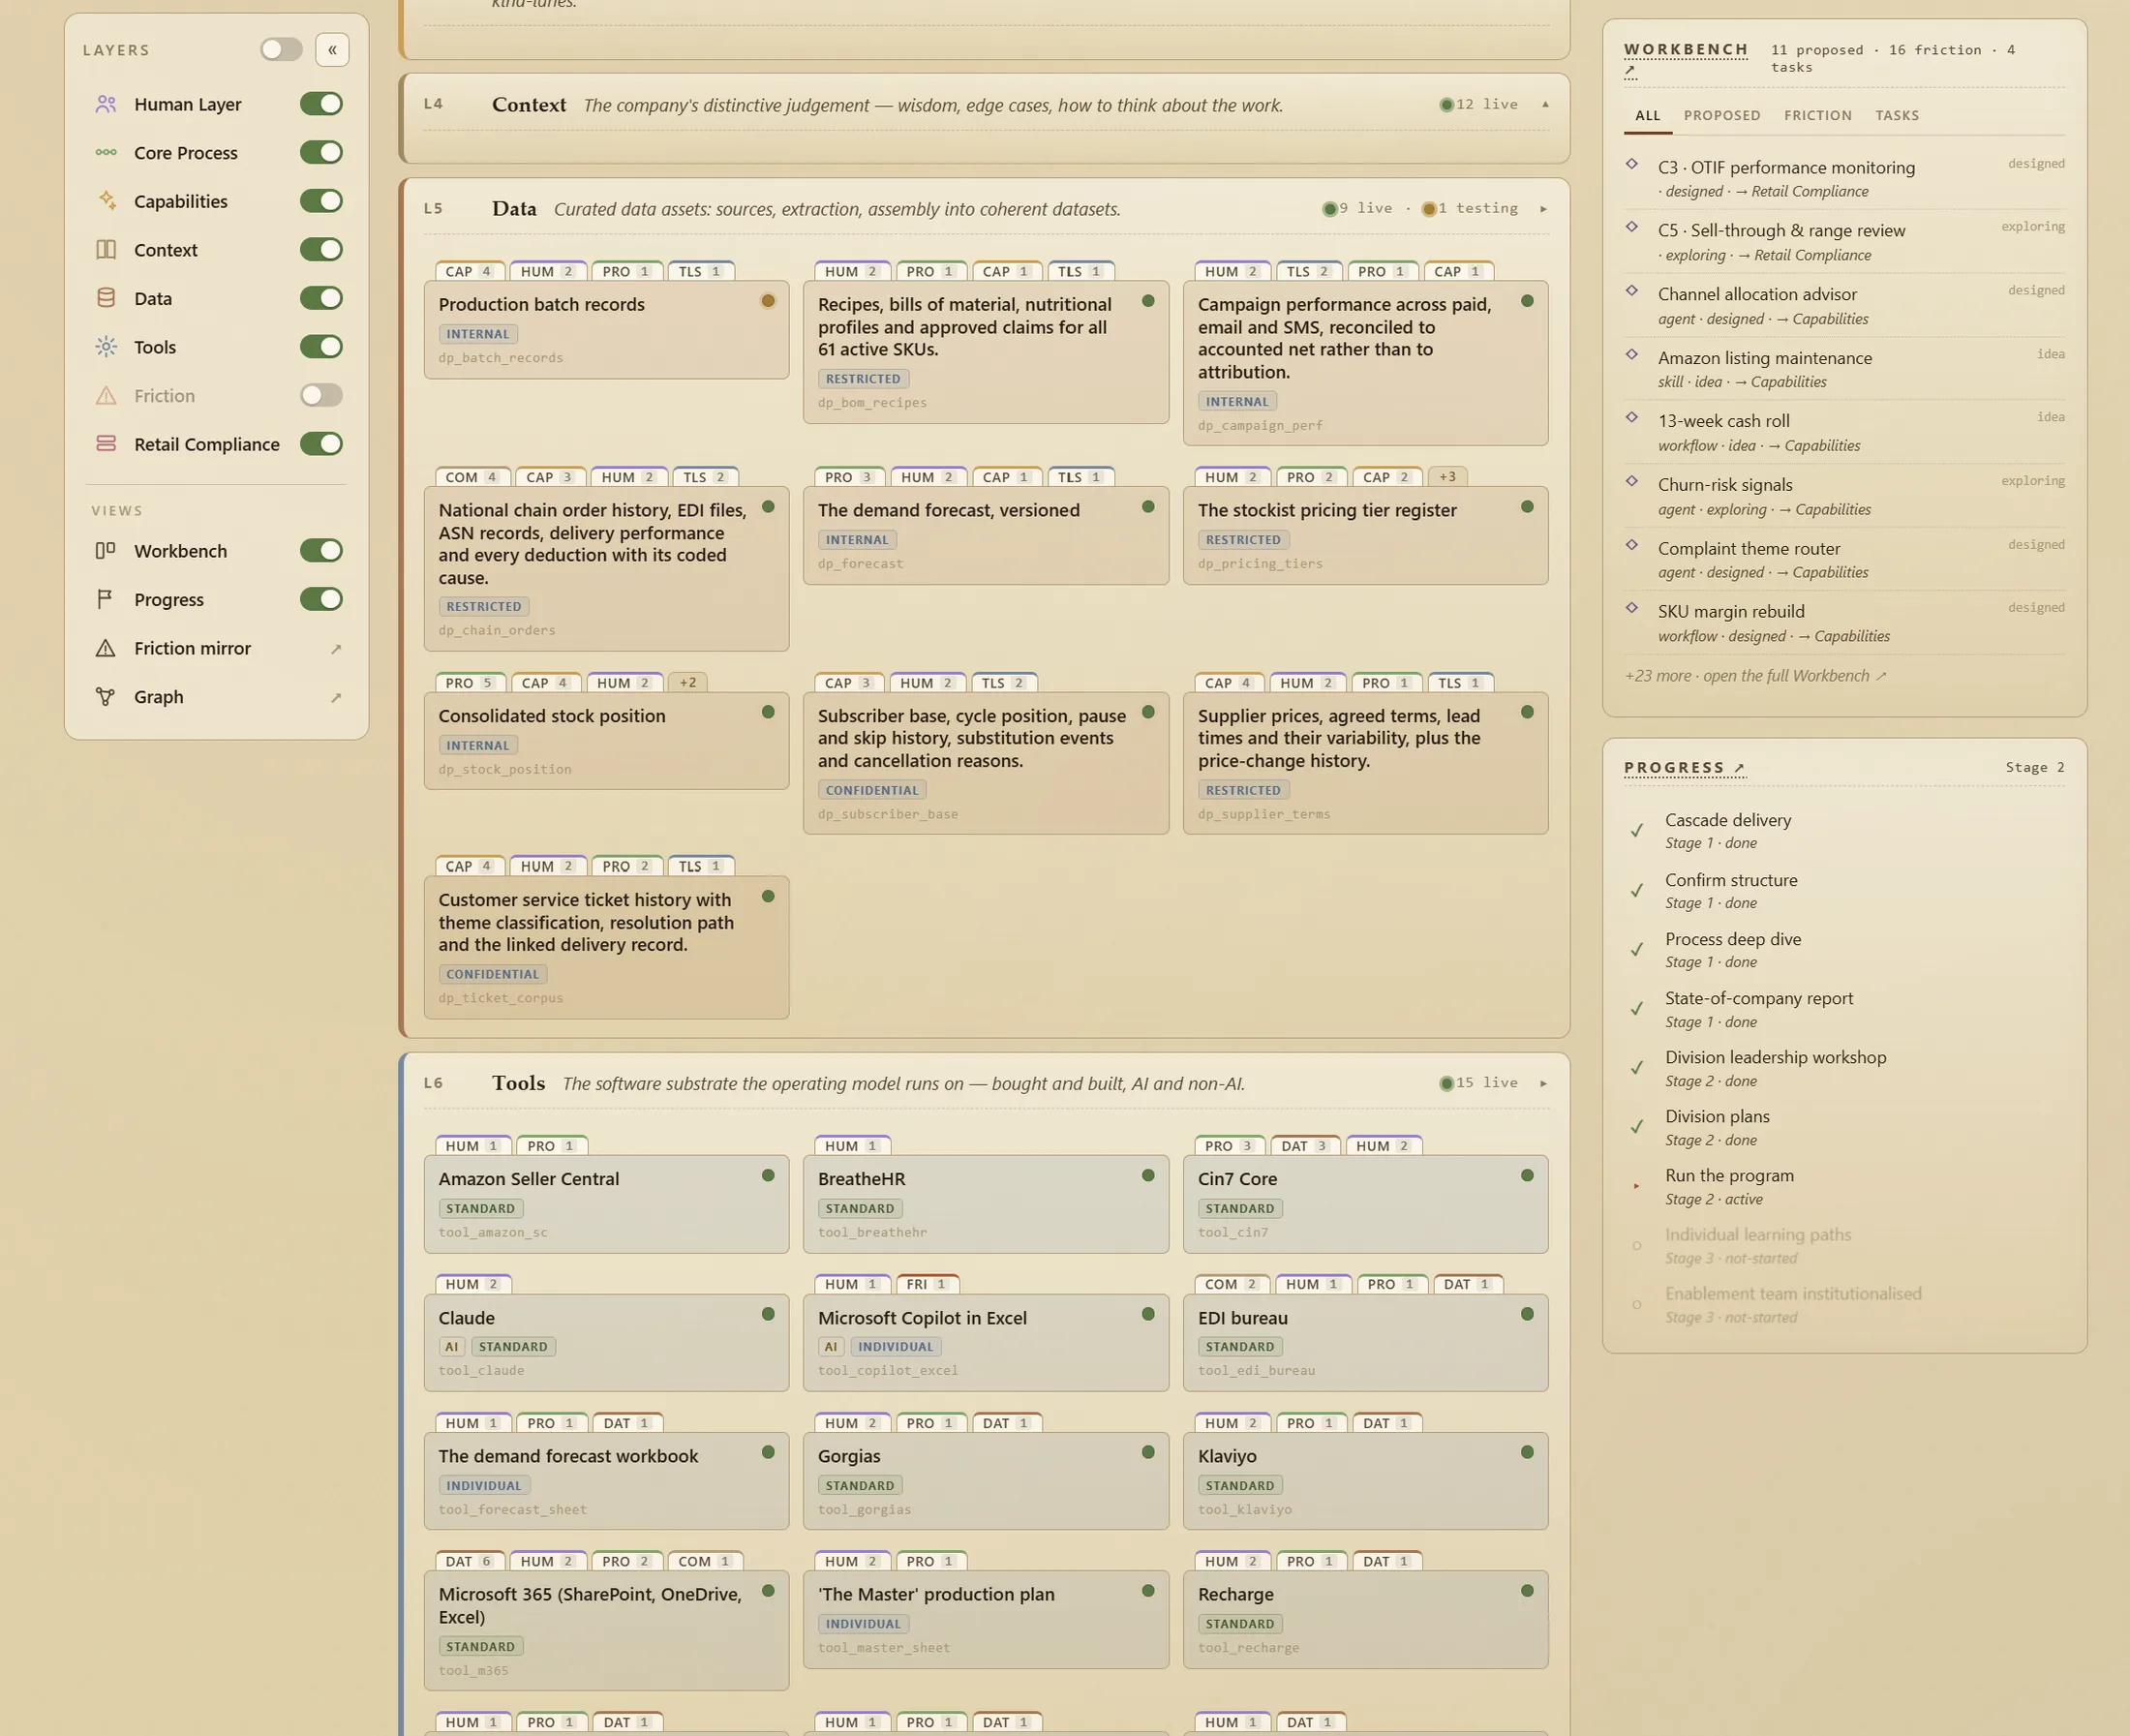Switch to the PROPOSED tab

coord(1722,116)
